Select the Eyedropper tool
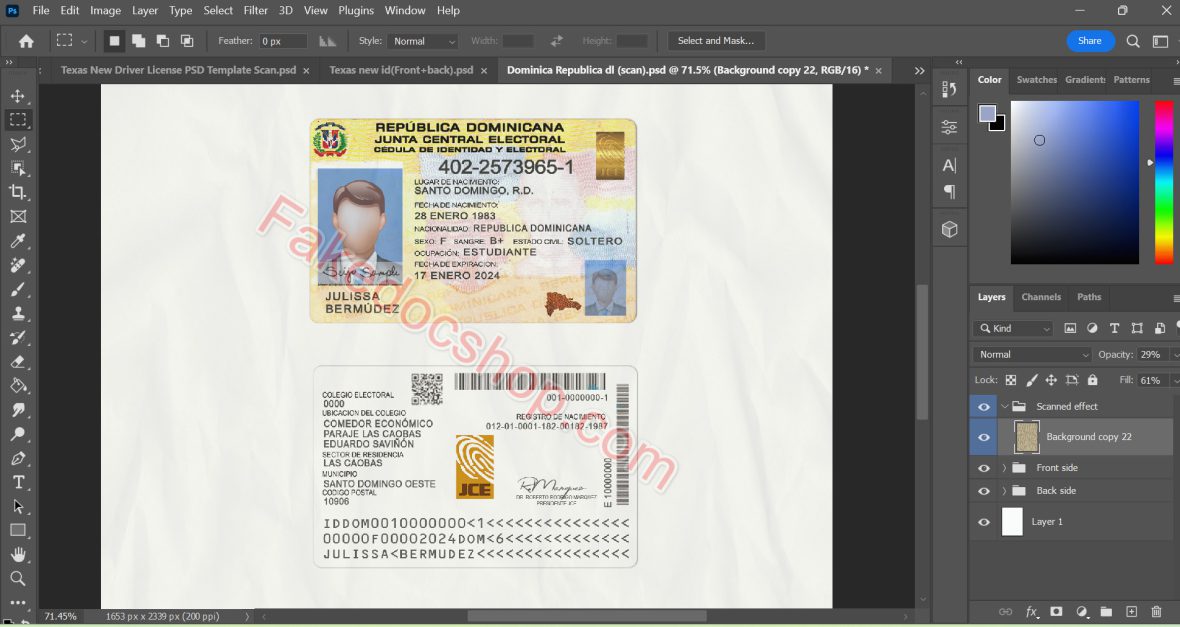Screen dimensions: 1180x627 tap(18, 241)
